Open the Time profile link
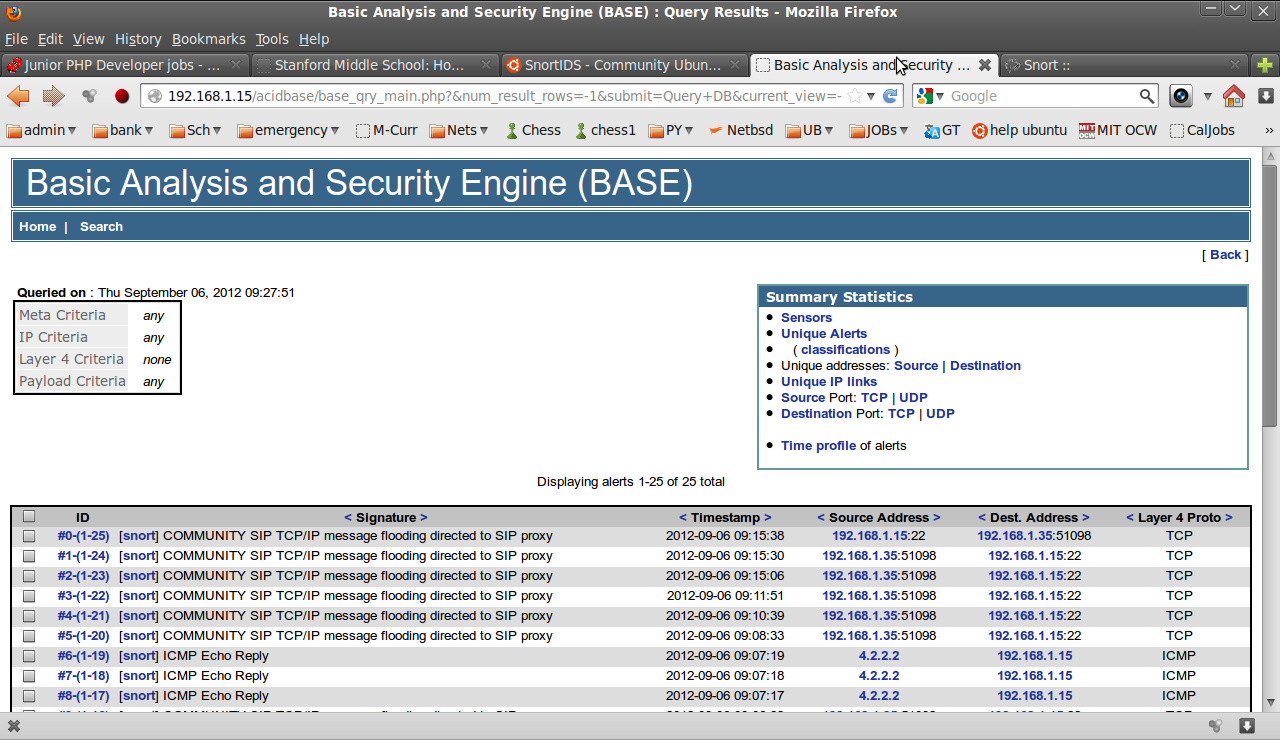The image size is (1280, 740). (x=818, y=446)
